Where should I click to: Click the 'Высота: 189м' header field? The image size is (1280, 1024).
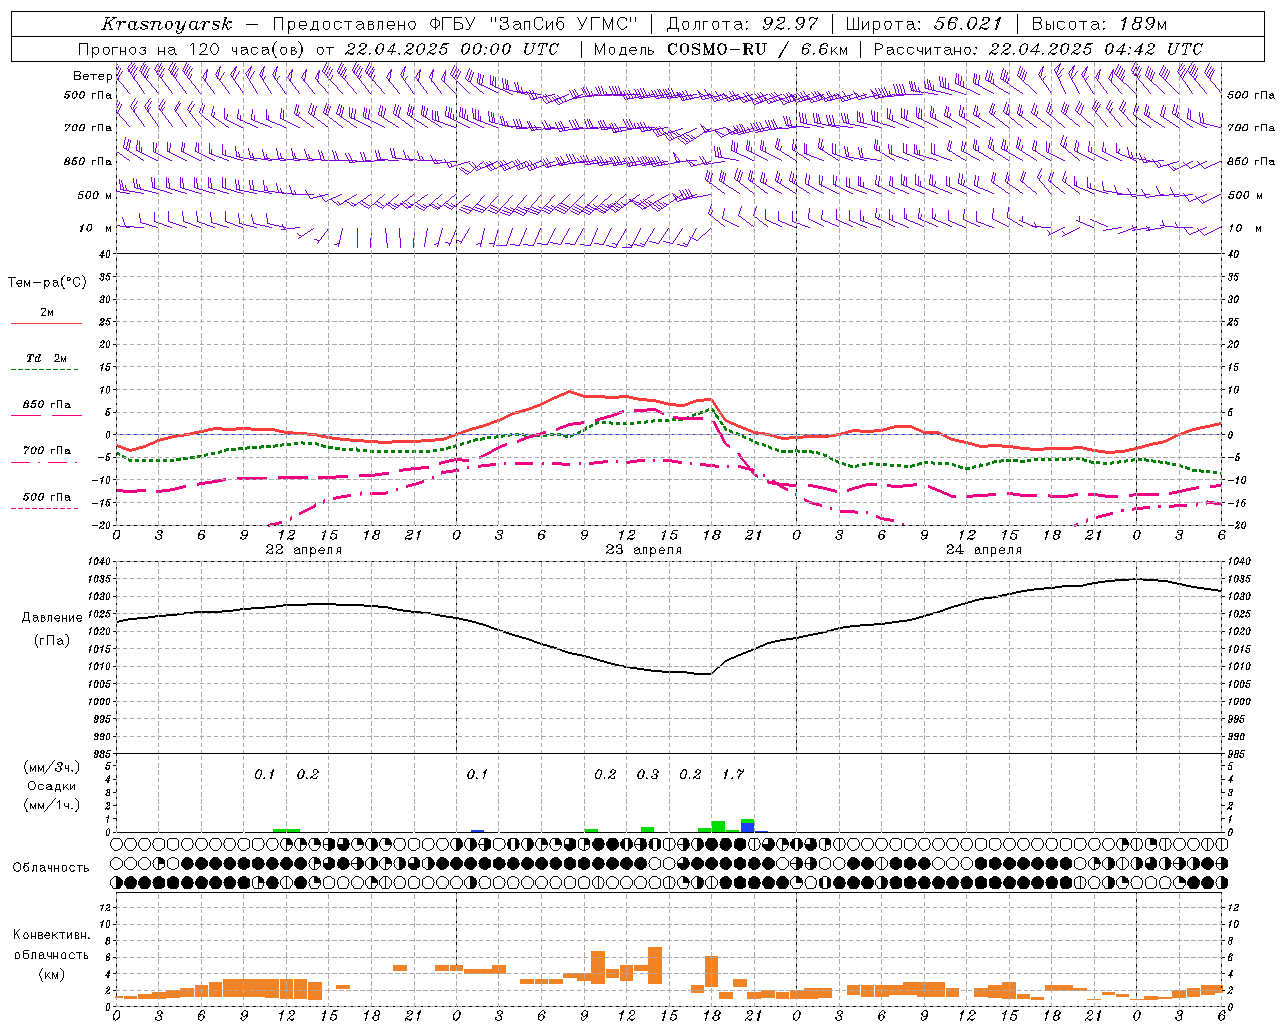coord(1099,24)
